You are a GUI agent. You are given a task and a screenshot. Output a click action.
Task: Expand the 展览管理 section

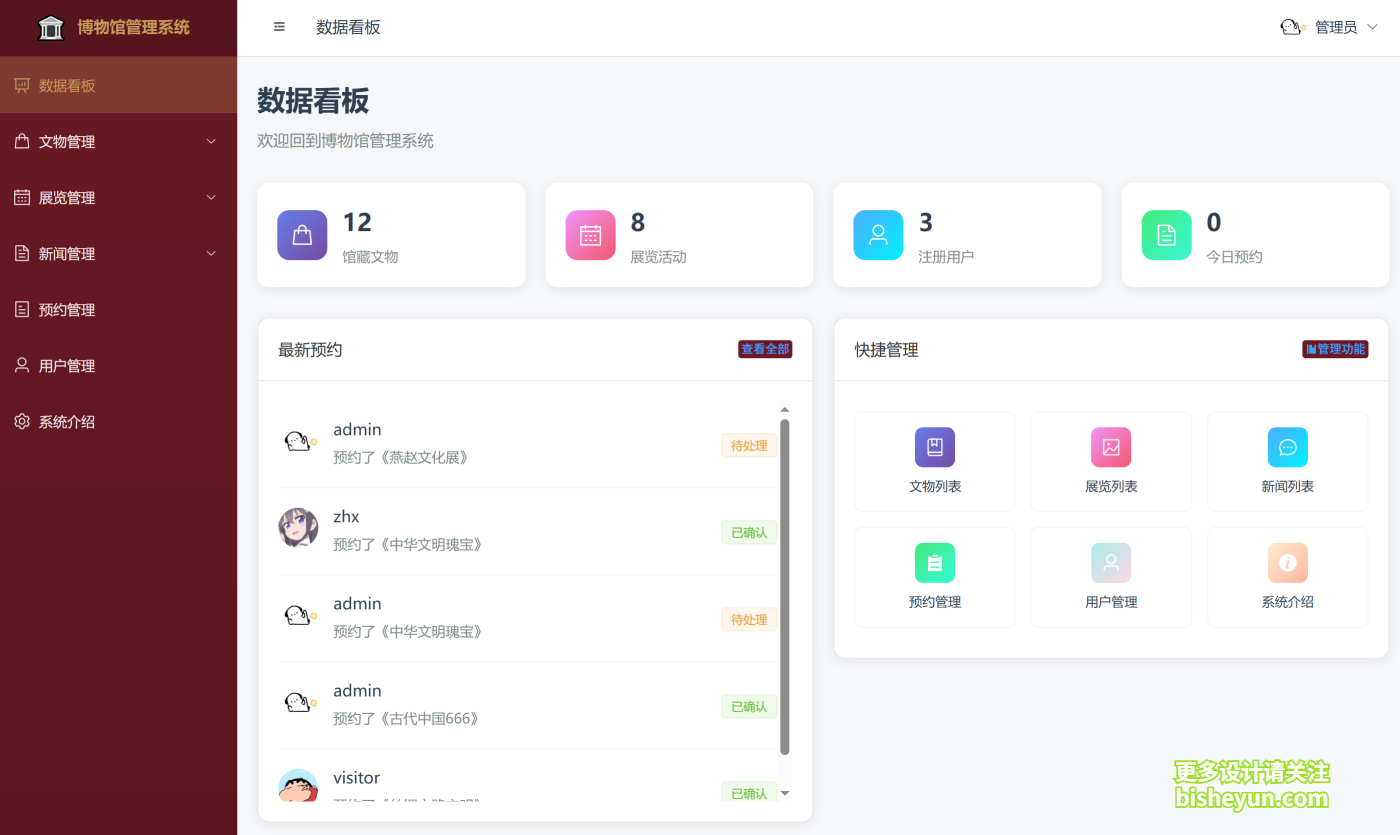tap(119, 197)
